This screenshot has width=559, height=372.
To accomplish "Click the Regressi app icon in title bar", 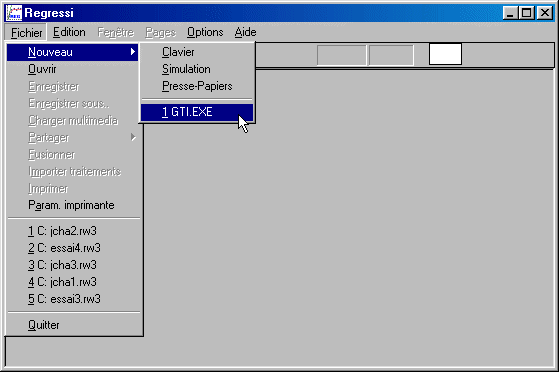I will point(14,13).
